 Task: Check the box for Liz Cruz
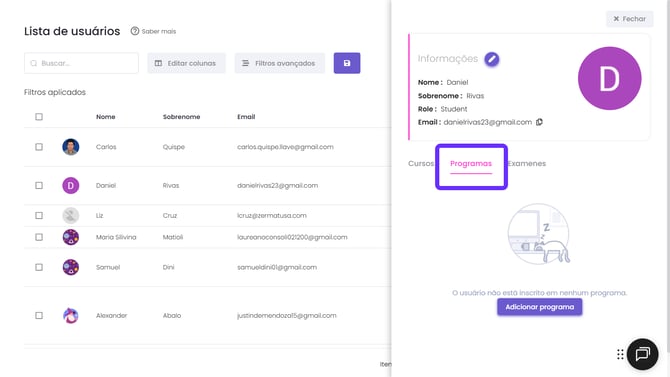(x=39, y=215)
